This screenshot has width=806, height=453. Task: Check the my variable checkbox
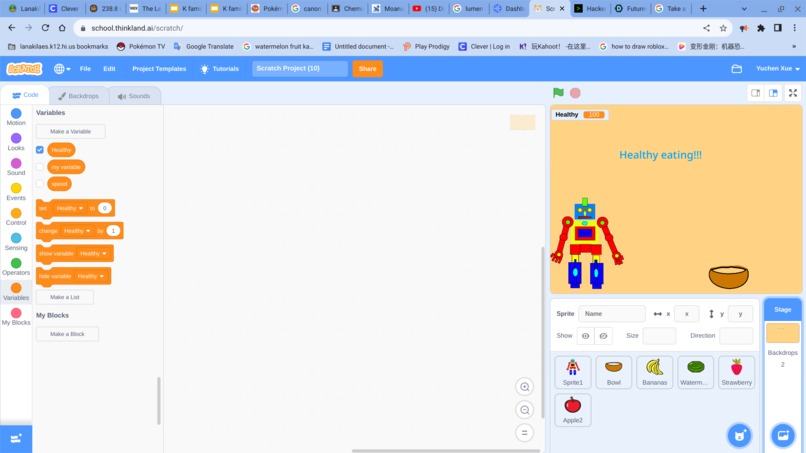click(x=40, y=167)
